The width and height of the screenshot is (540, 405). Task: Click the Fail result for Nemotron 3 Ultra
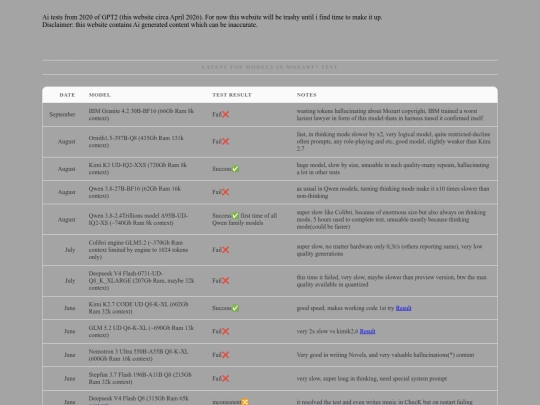[x=221, y=355]
